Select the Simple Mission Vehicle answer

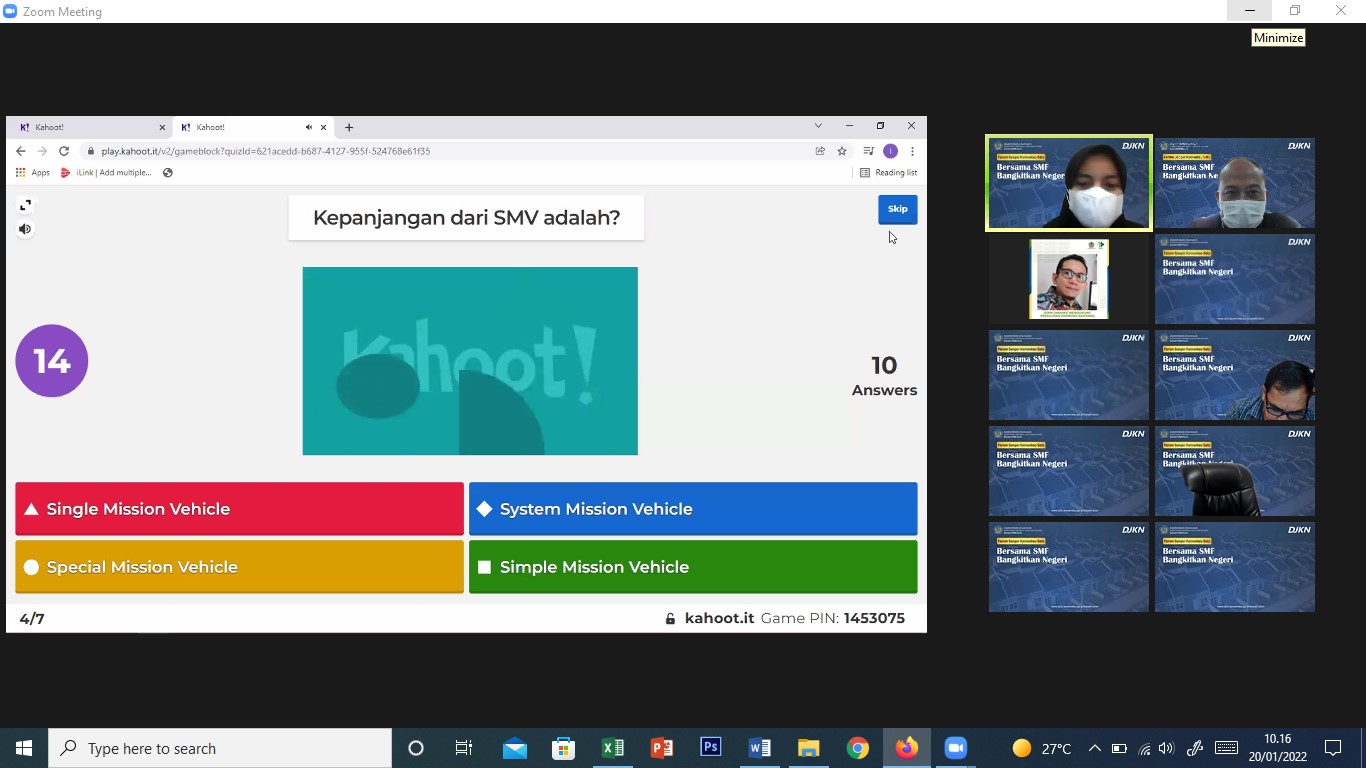point(692,567)
